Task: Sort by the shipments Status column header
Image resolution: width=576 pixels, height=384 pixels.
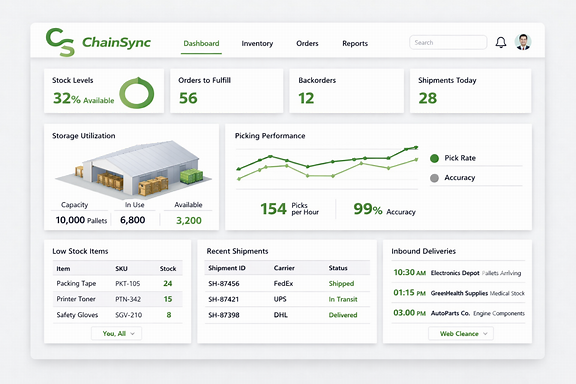Action: pos(338,268)
